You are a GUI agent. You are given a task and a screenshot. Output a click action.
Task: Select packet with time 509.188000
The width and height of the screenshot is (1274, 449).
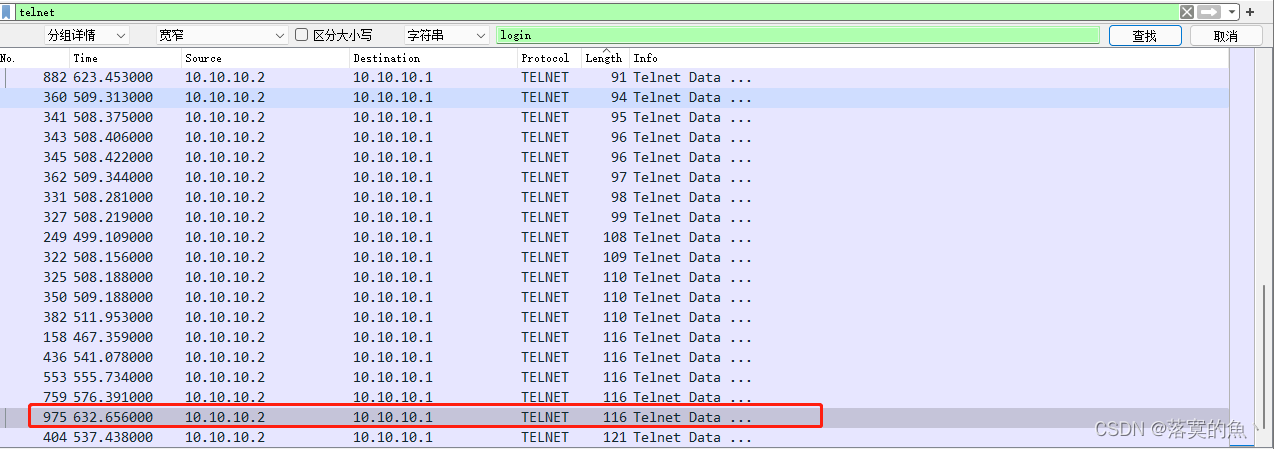[614, 297]
